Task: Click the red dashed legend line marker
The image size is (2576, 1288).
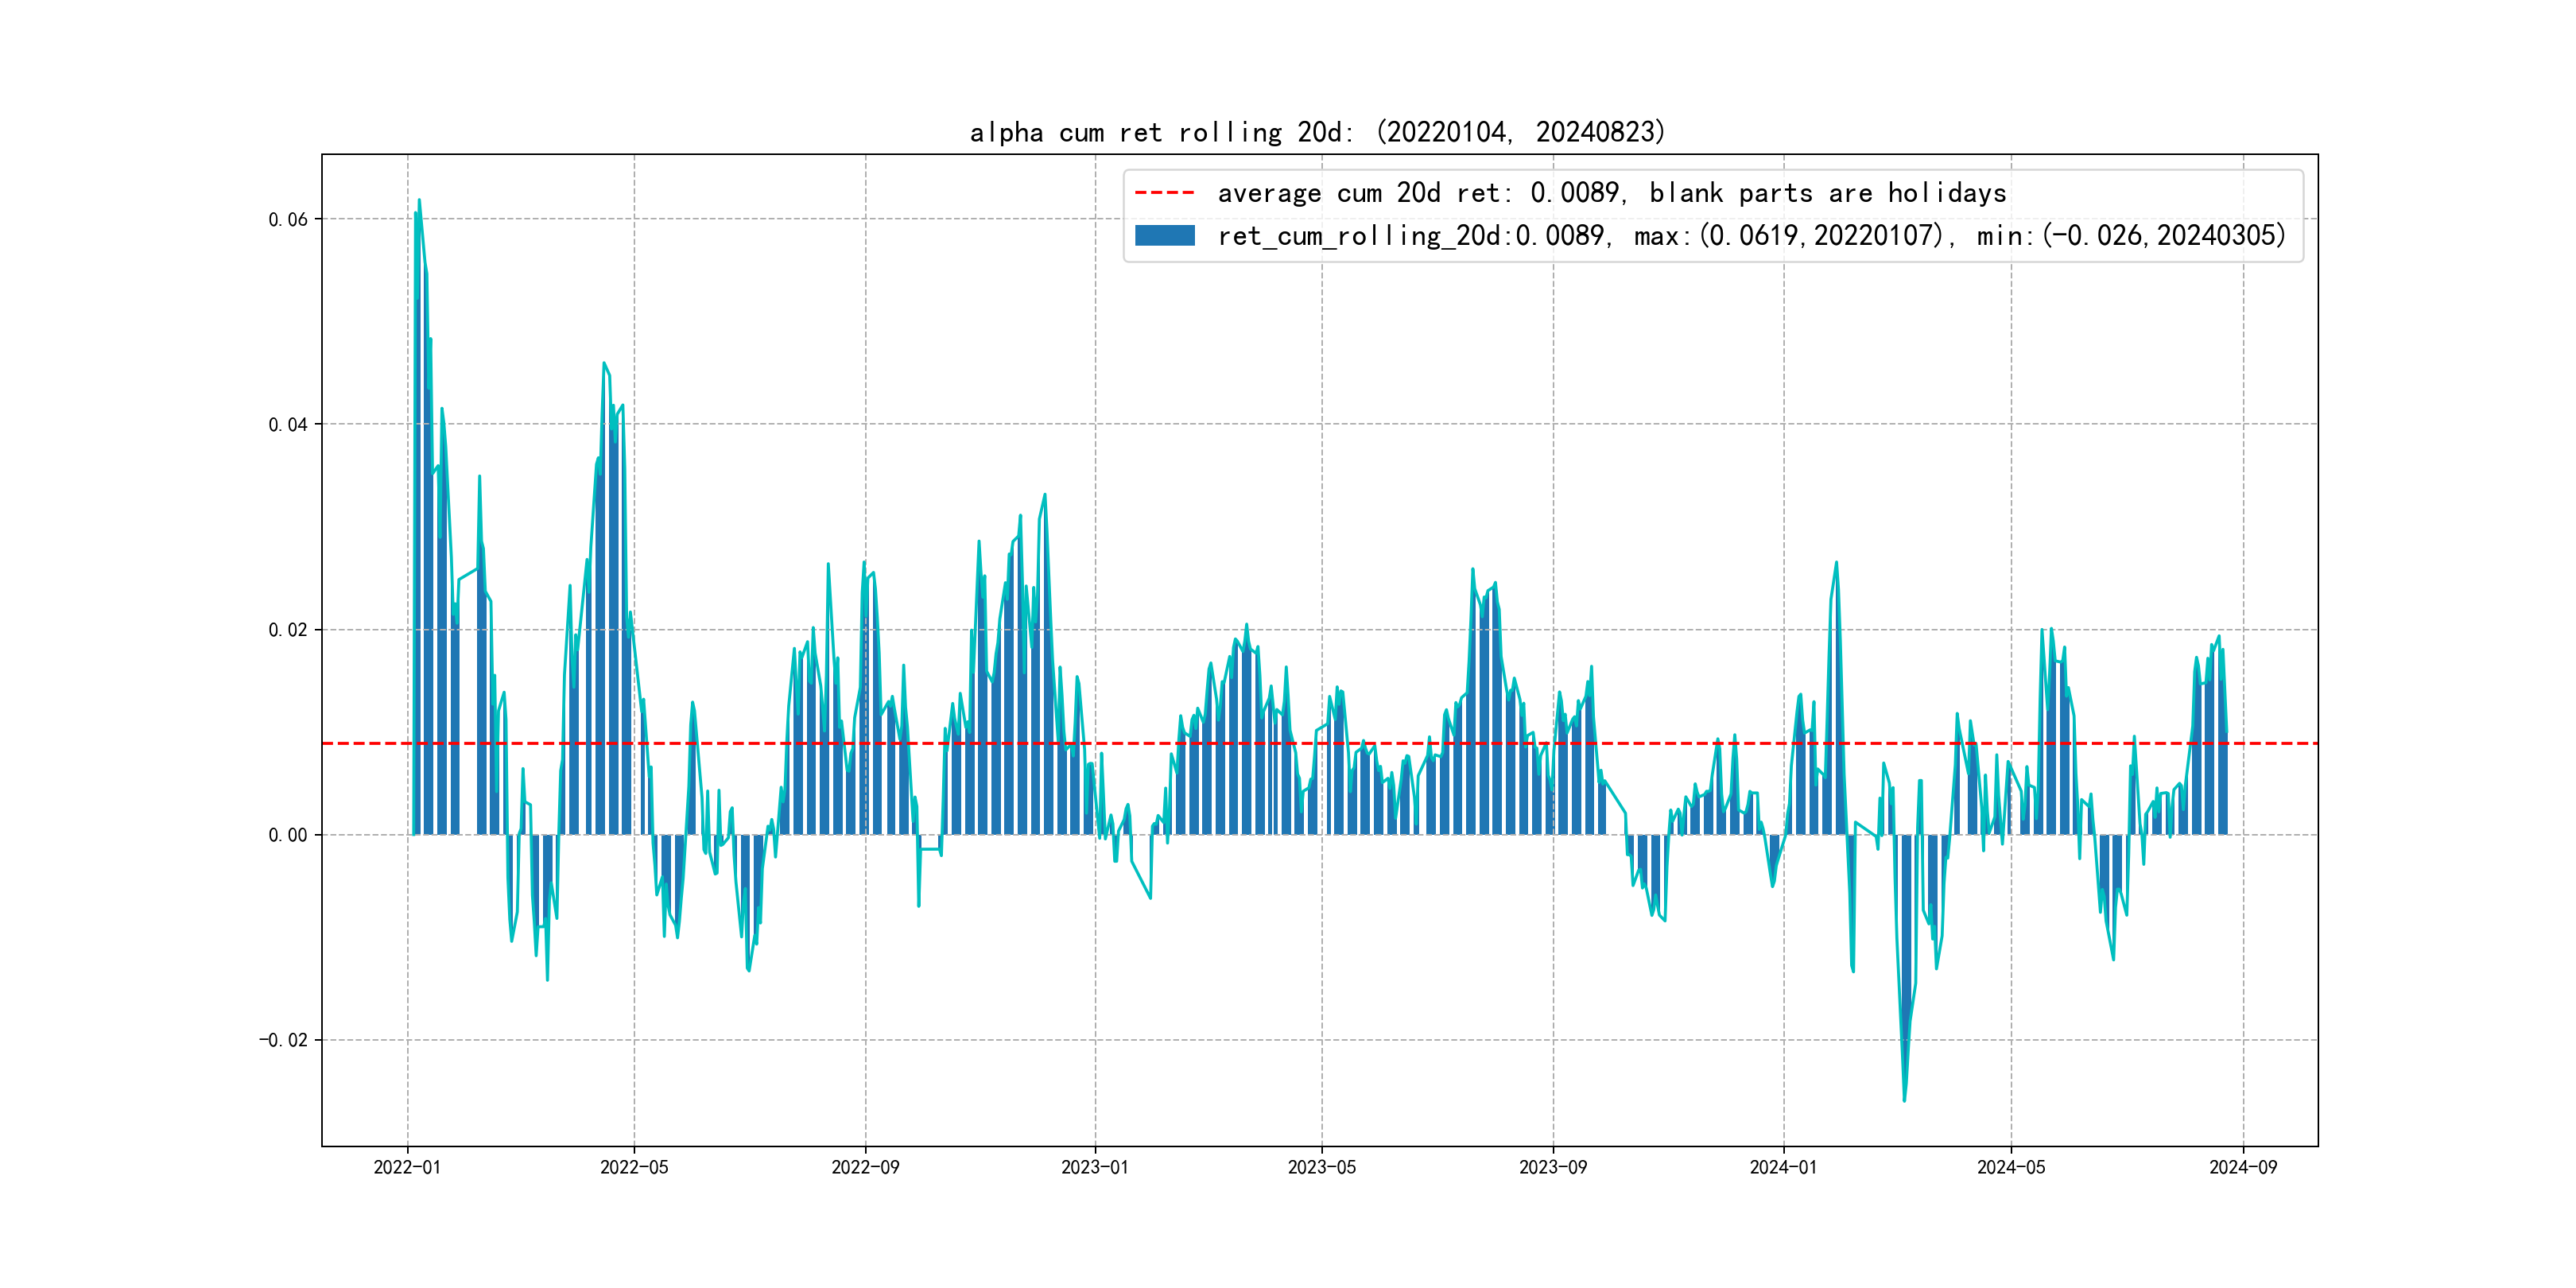Action: 1164,193
